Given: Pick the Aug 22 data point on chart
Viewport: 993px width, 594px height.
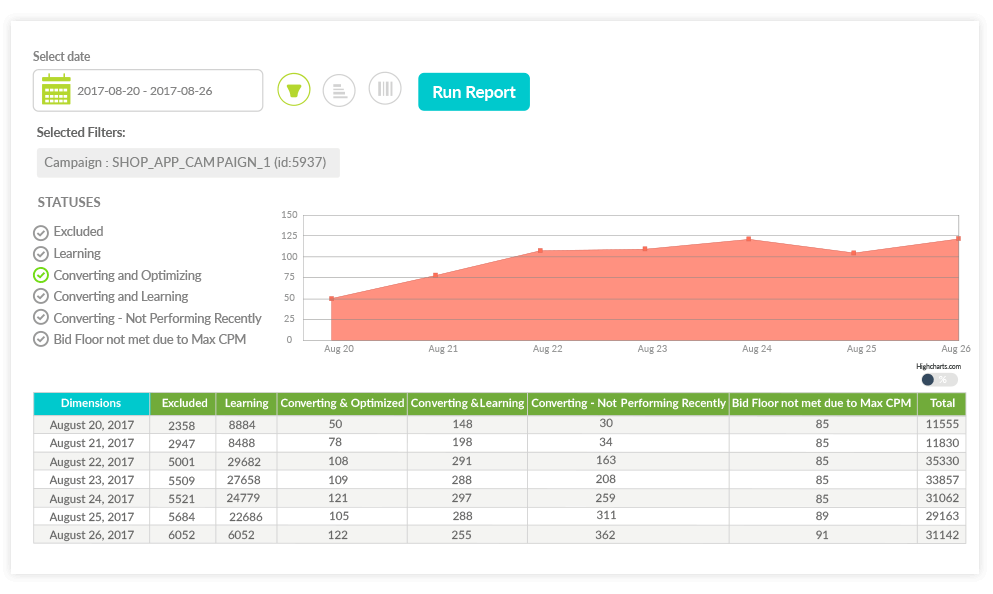Looking at the screenshot, I should [540, 251].
